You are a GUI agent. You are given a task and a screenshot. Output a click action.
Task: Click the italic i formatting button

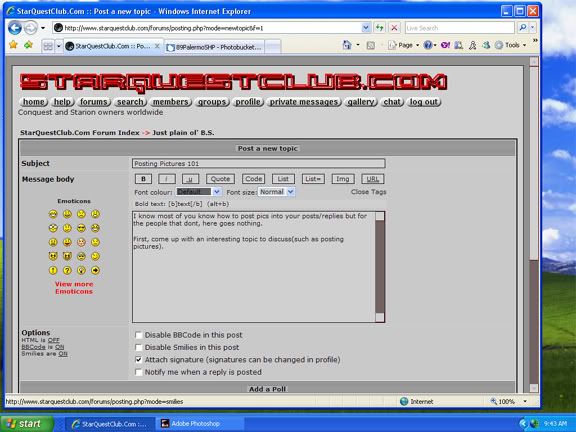tap(166, 179)
